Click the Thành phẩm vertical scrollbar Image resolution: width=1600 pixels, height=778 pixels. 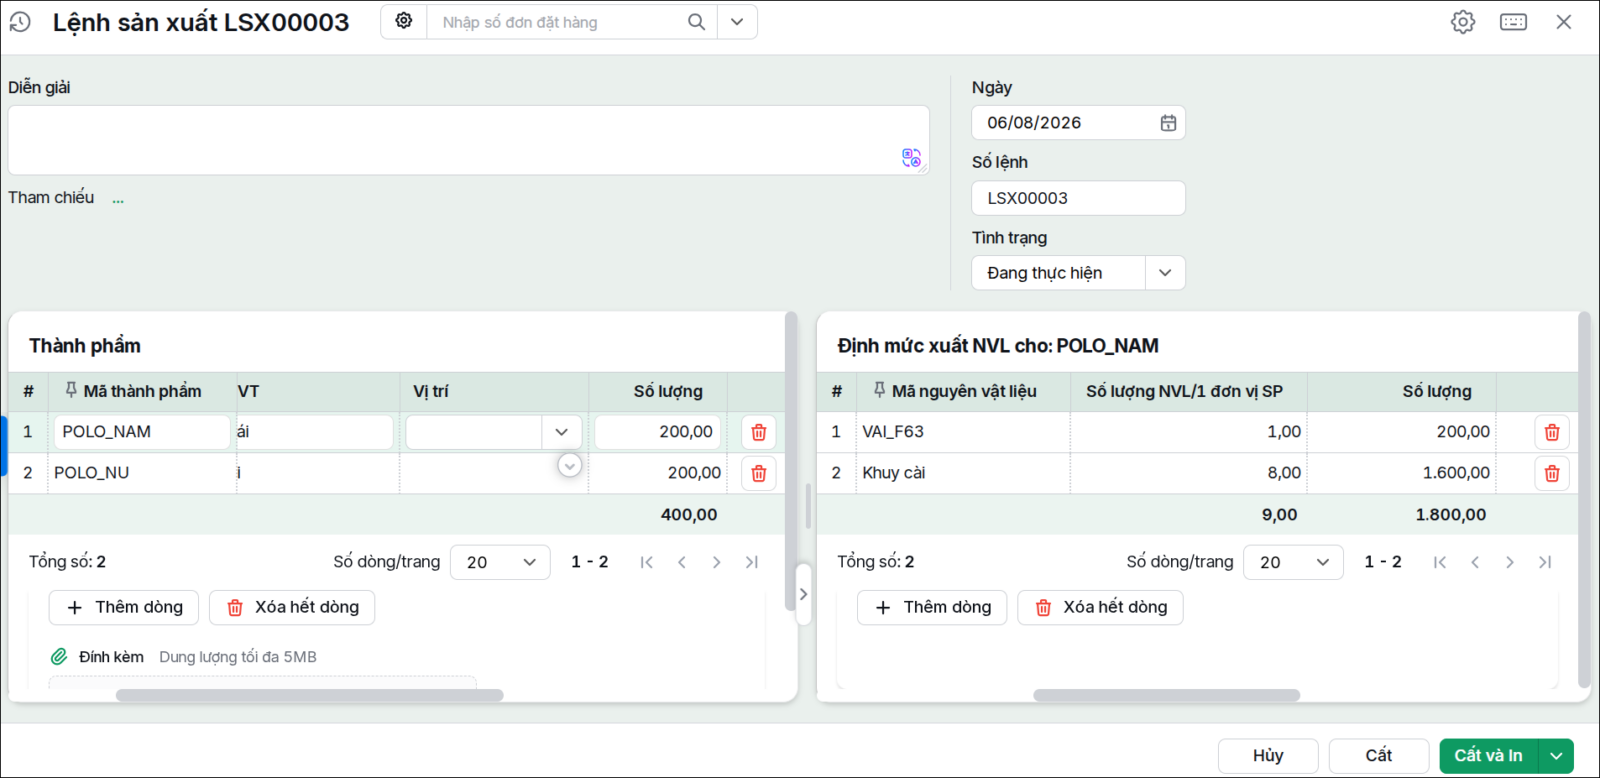pyautogui.click(x=791, y=460)
